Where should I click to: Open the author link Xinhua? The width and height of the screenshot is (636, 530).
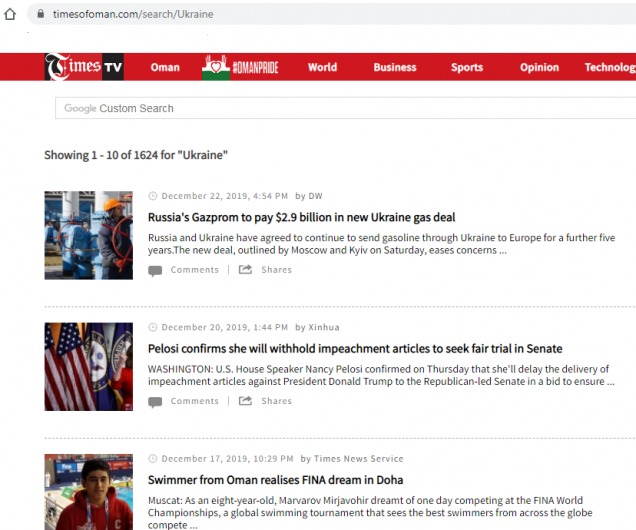(x=324, y=327)
